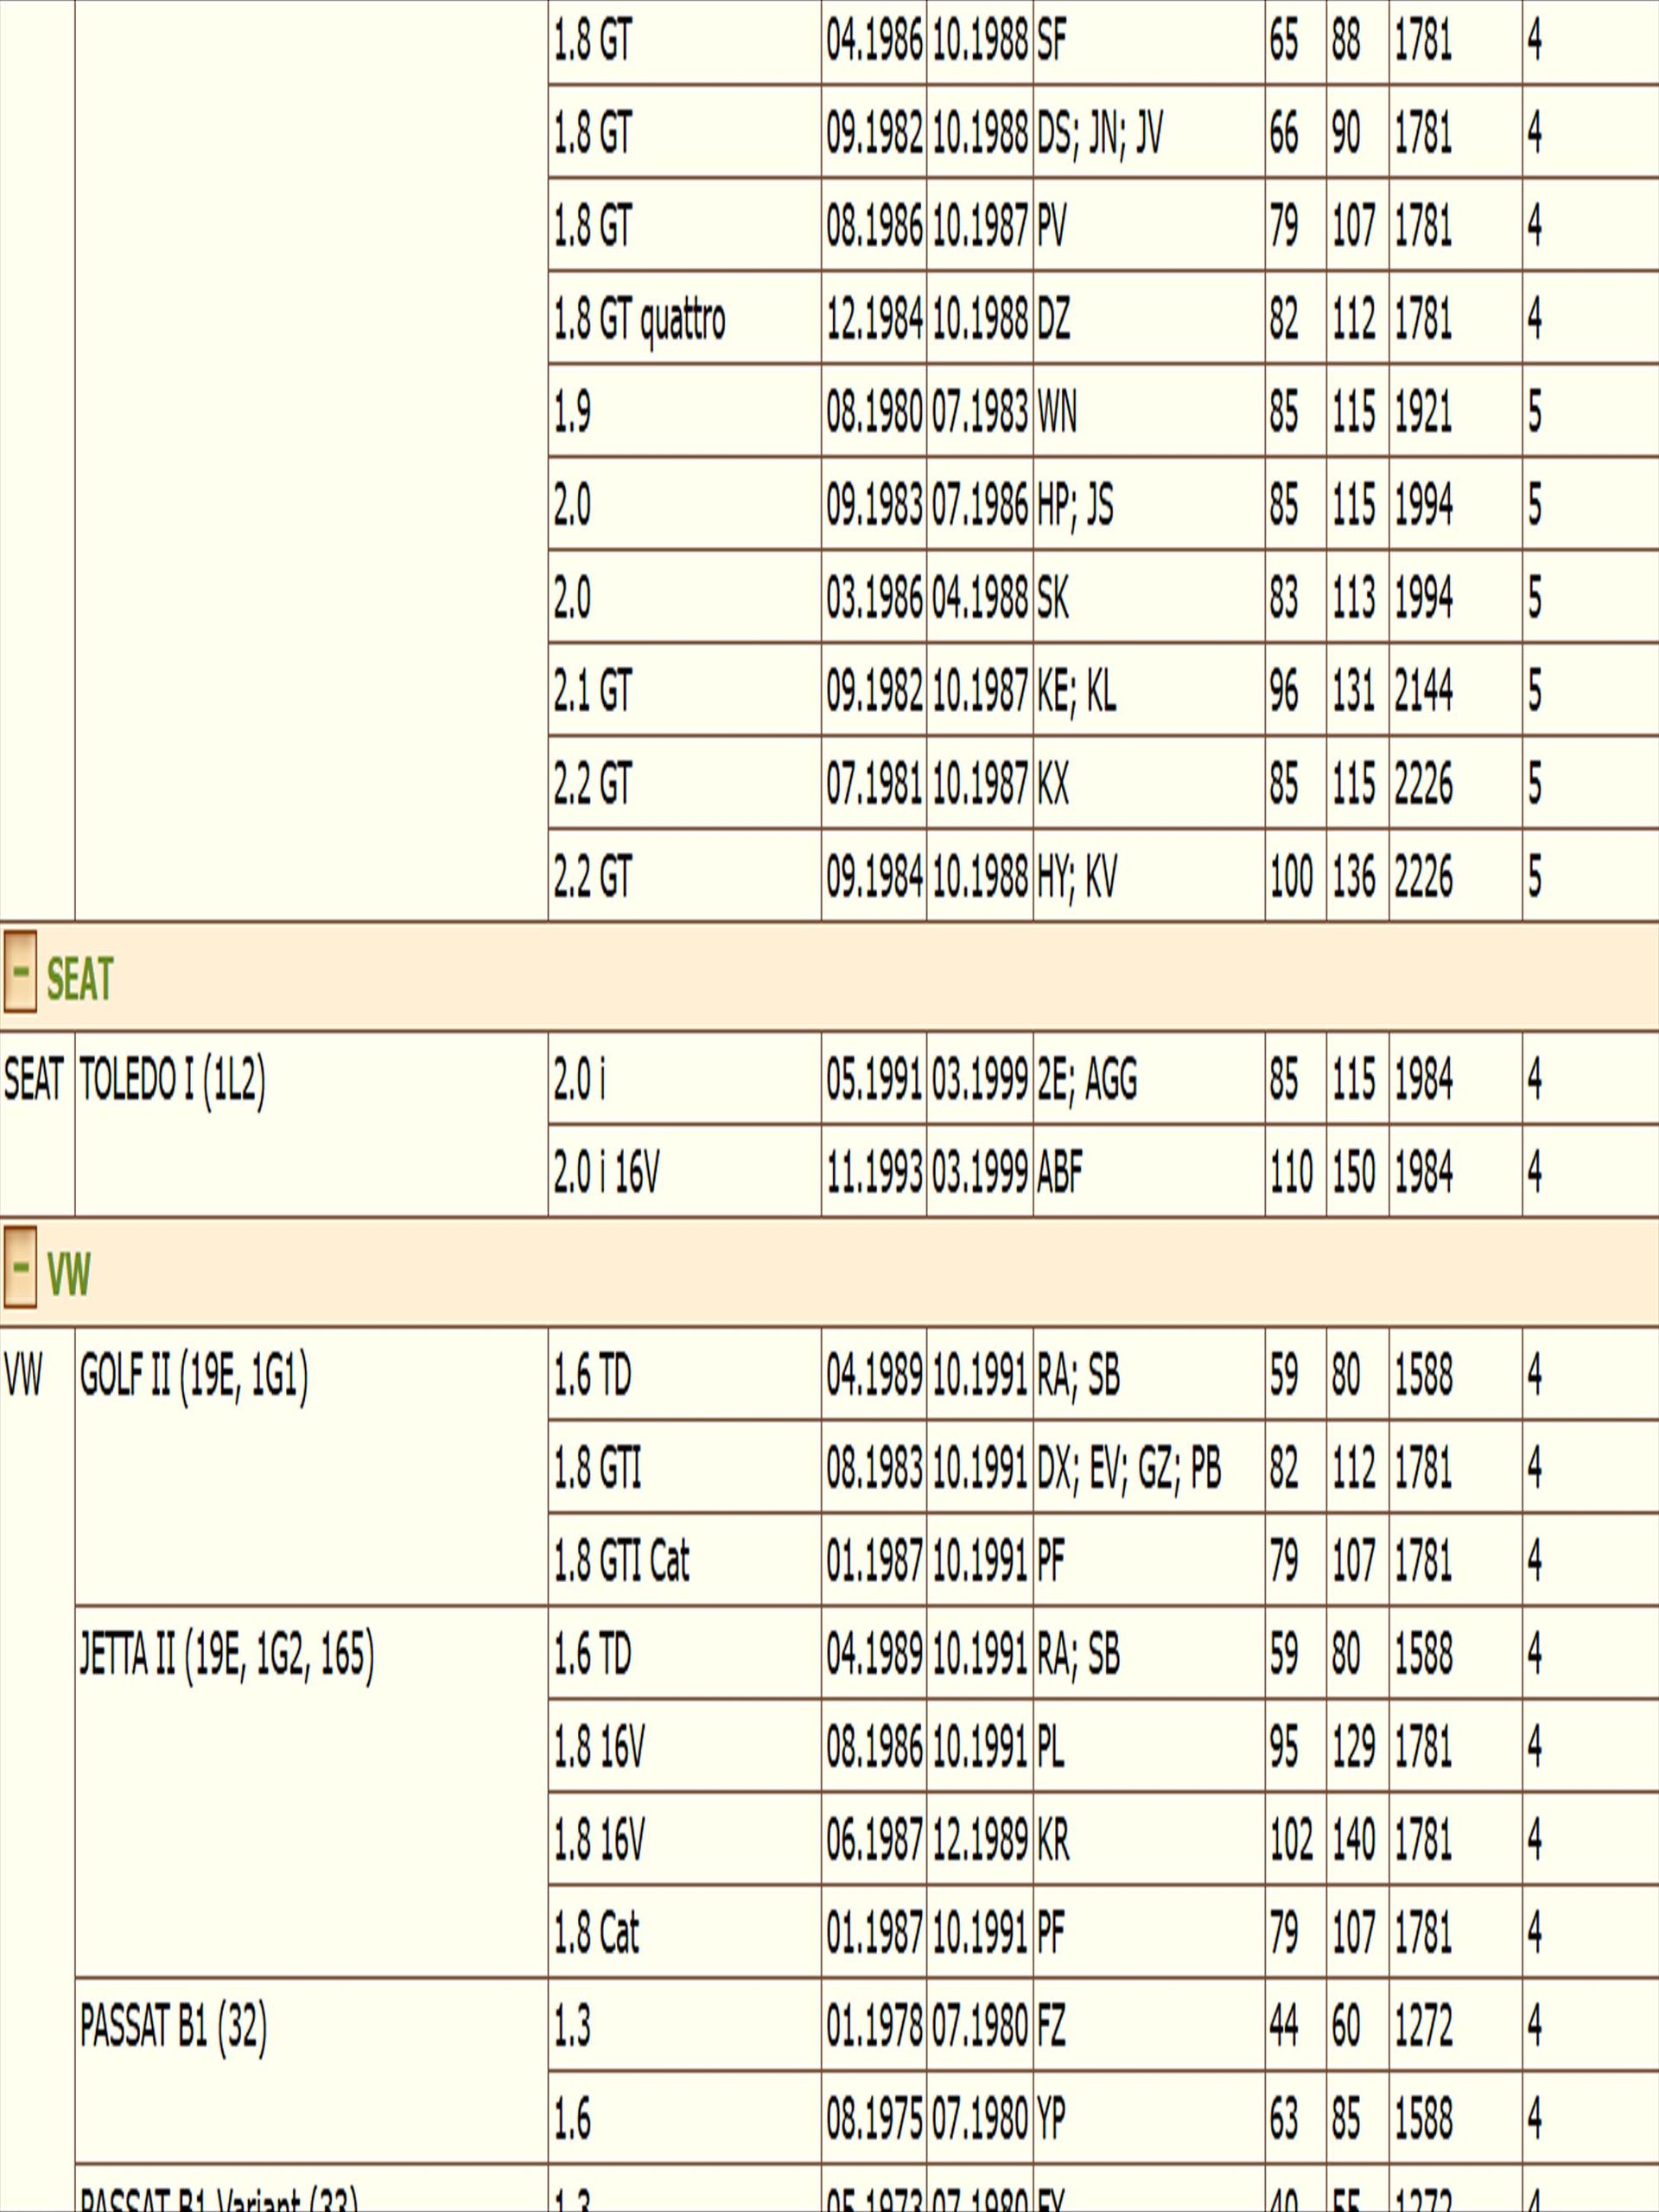1659x2212 pixels.
Task: Click start date 04.1986
Action: pos(874,41)
